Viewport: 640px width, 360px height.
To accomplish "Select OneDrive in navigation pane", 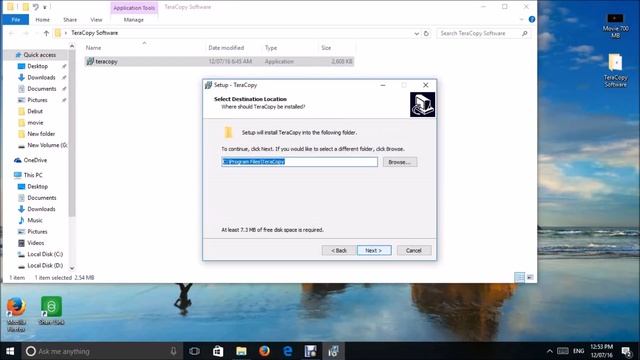I will [35, 160].
